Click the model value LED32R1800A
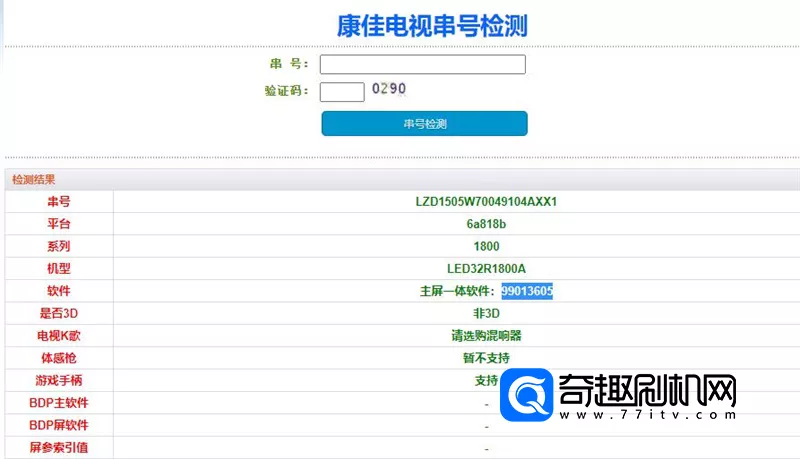This screenshot has width=800, height=459. click(x=486, y=268)
